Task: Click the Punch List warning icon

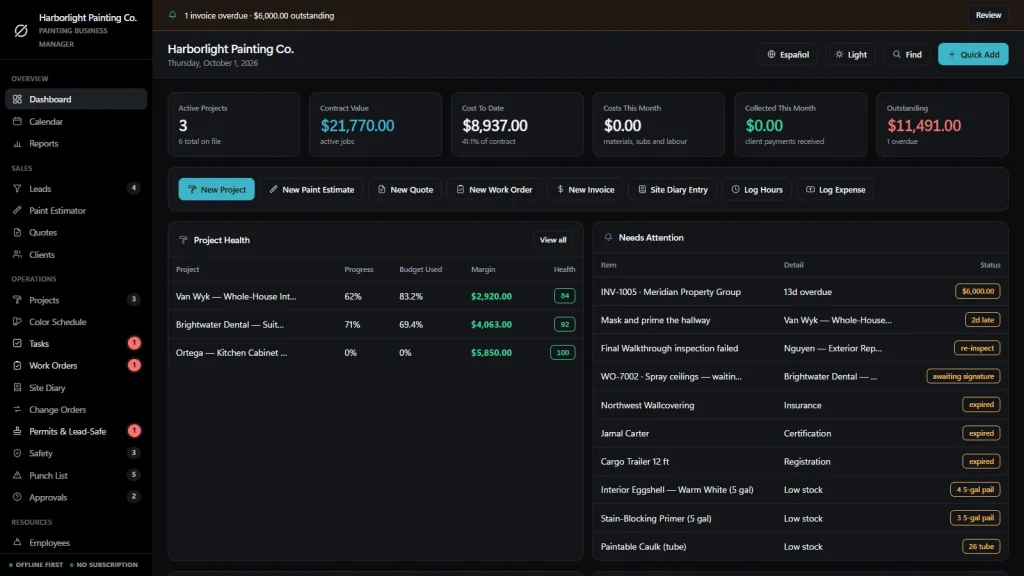Action: coord(18,475)
